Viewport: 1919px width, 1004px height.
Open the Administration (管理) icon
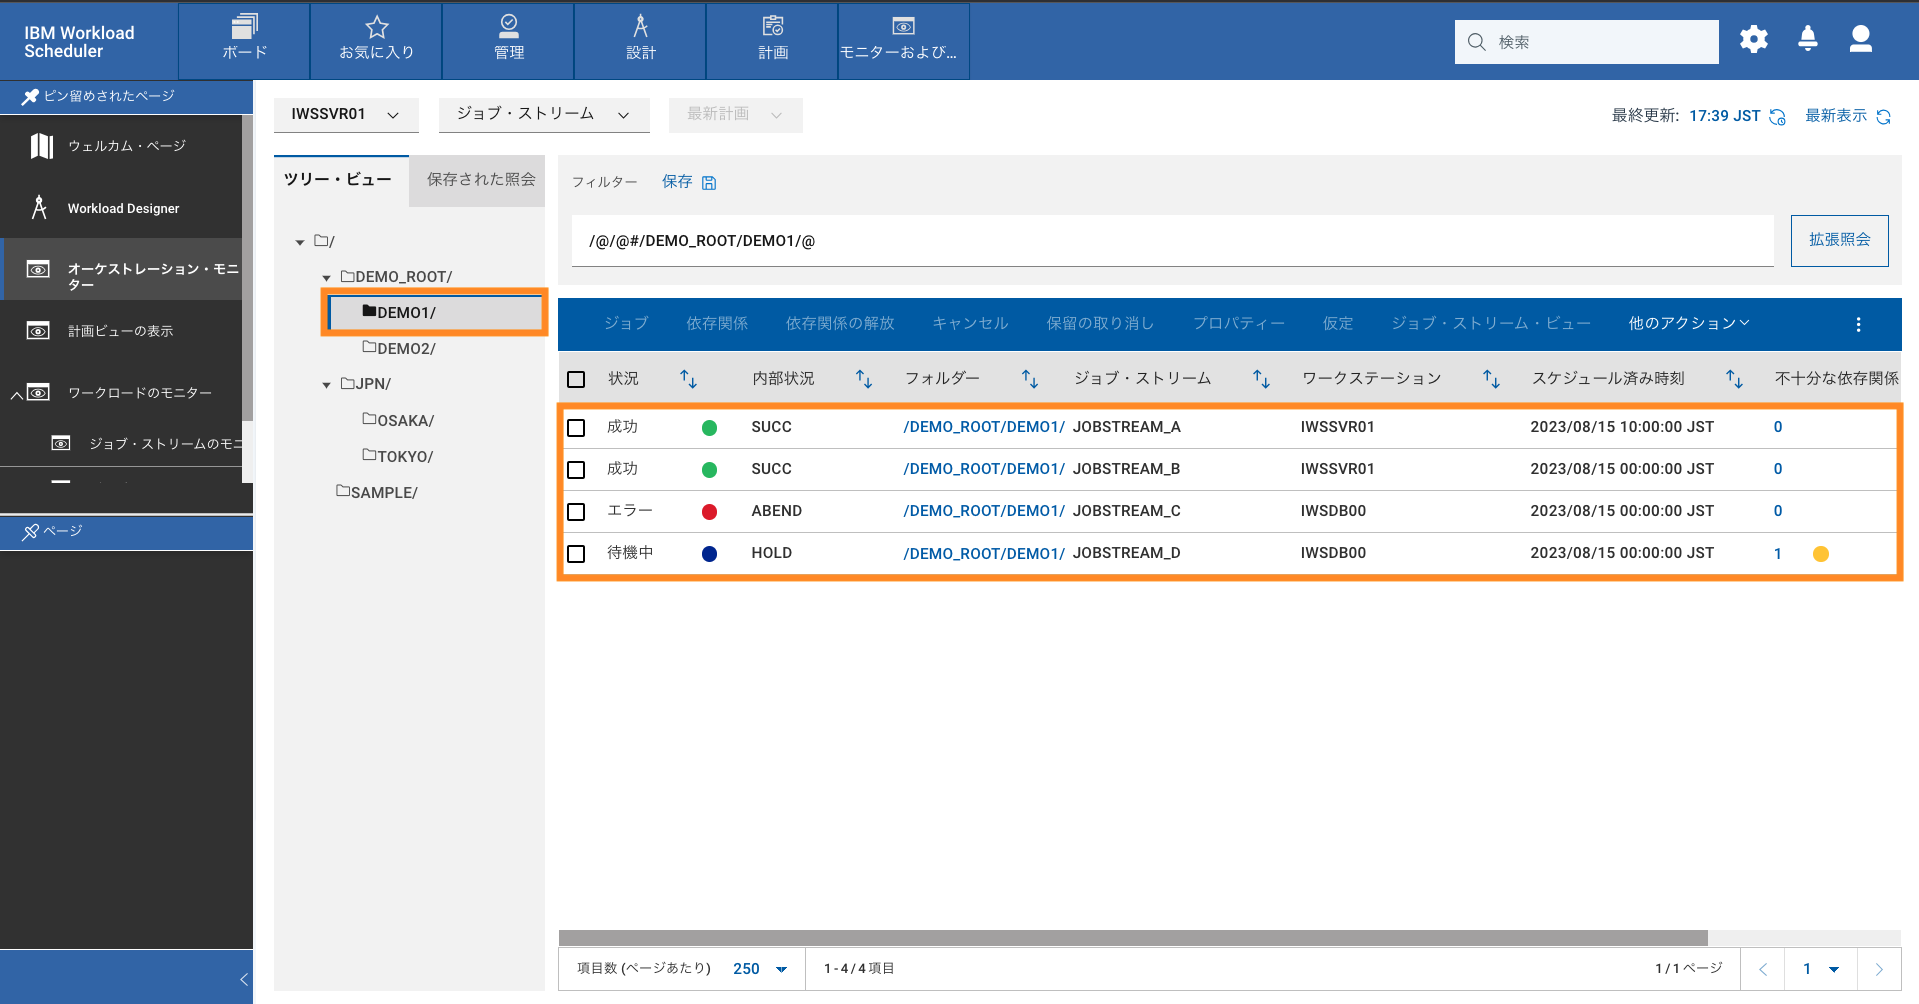[x=509, y=26]
